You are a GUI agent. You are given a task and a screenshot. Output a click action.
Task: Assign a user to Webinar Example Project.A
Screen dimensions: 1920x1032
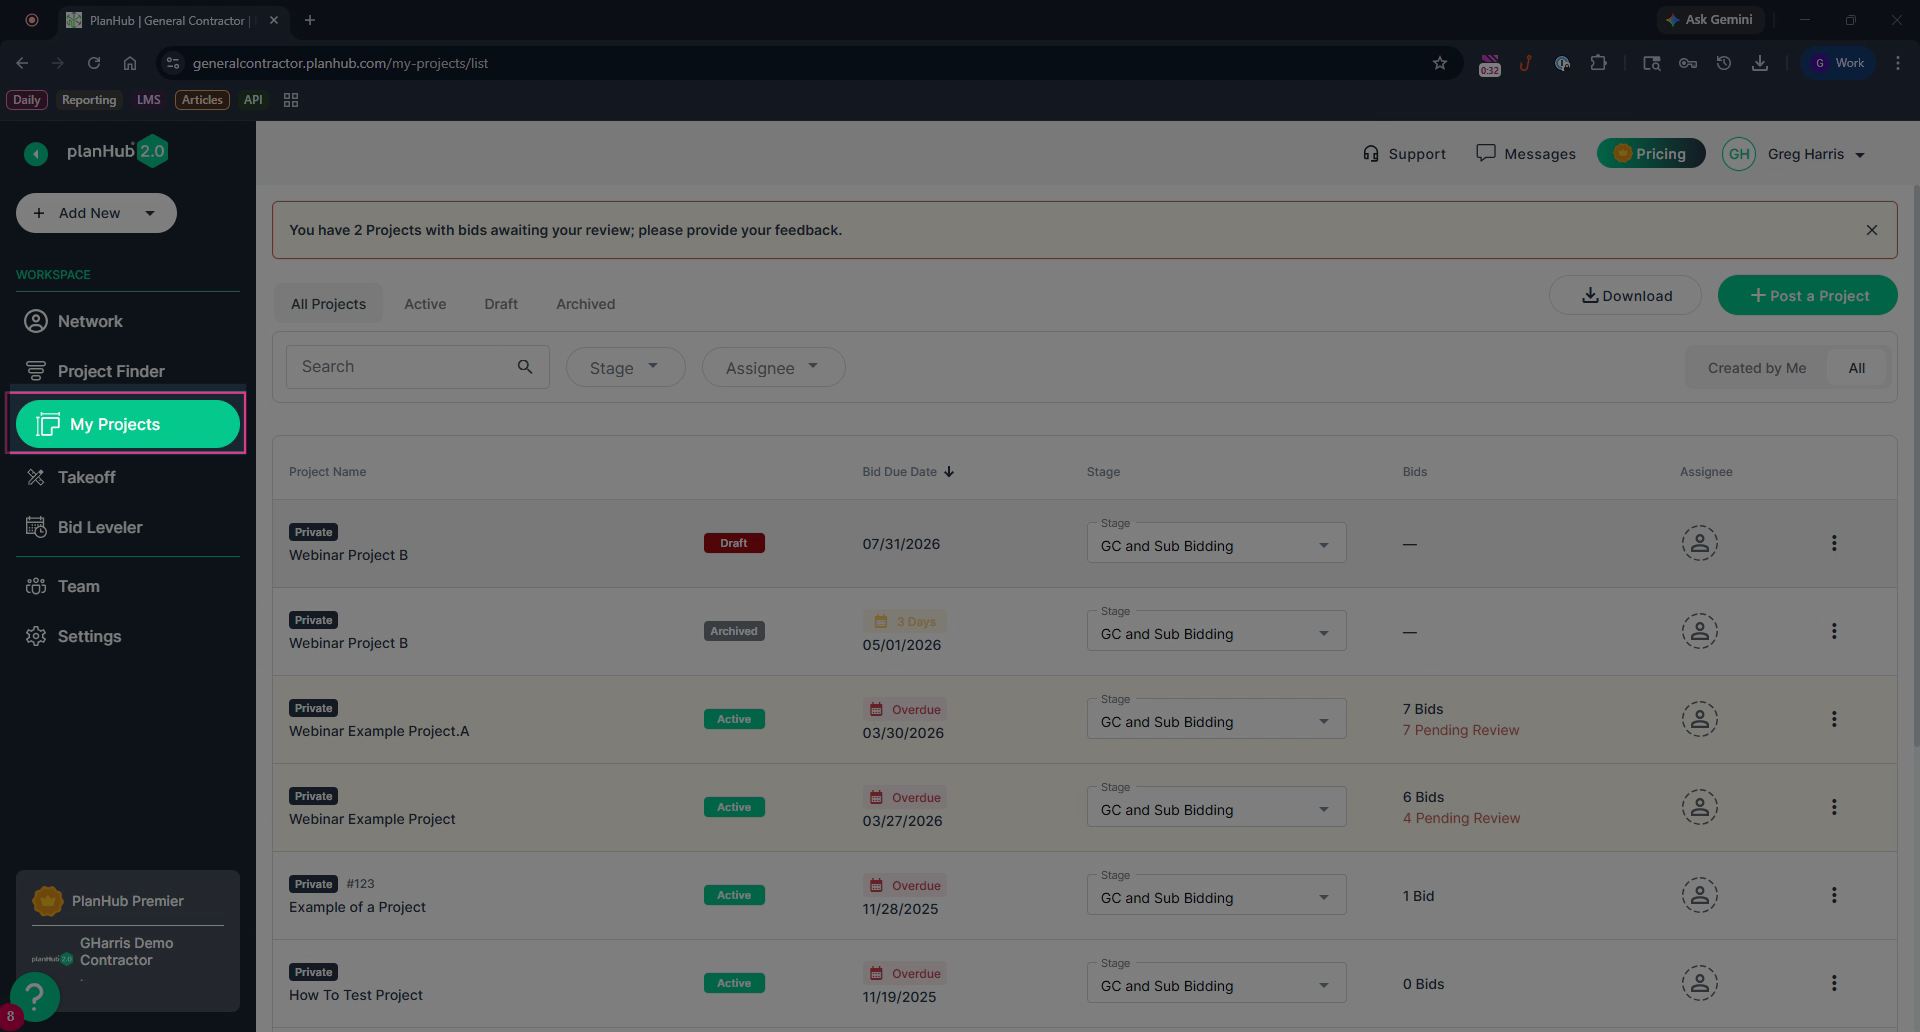[x=1699, y=719]
